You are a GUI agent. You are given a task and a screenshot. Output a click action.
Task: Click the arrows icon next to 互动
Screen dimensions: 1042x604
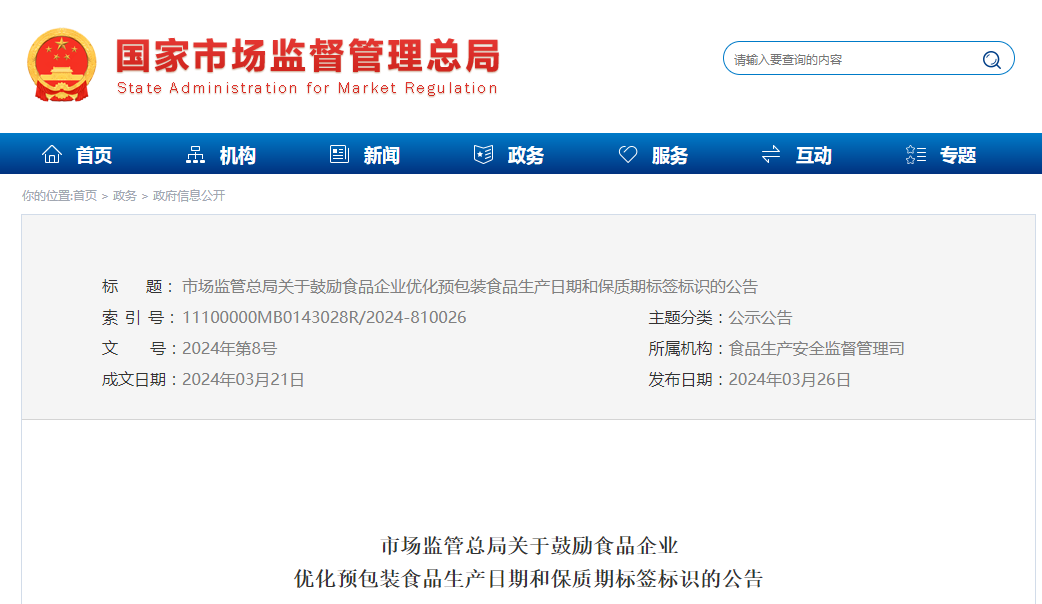[769, 153]
